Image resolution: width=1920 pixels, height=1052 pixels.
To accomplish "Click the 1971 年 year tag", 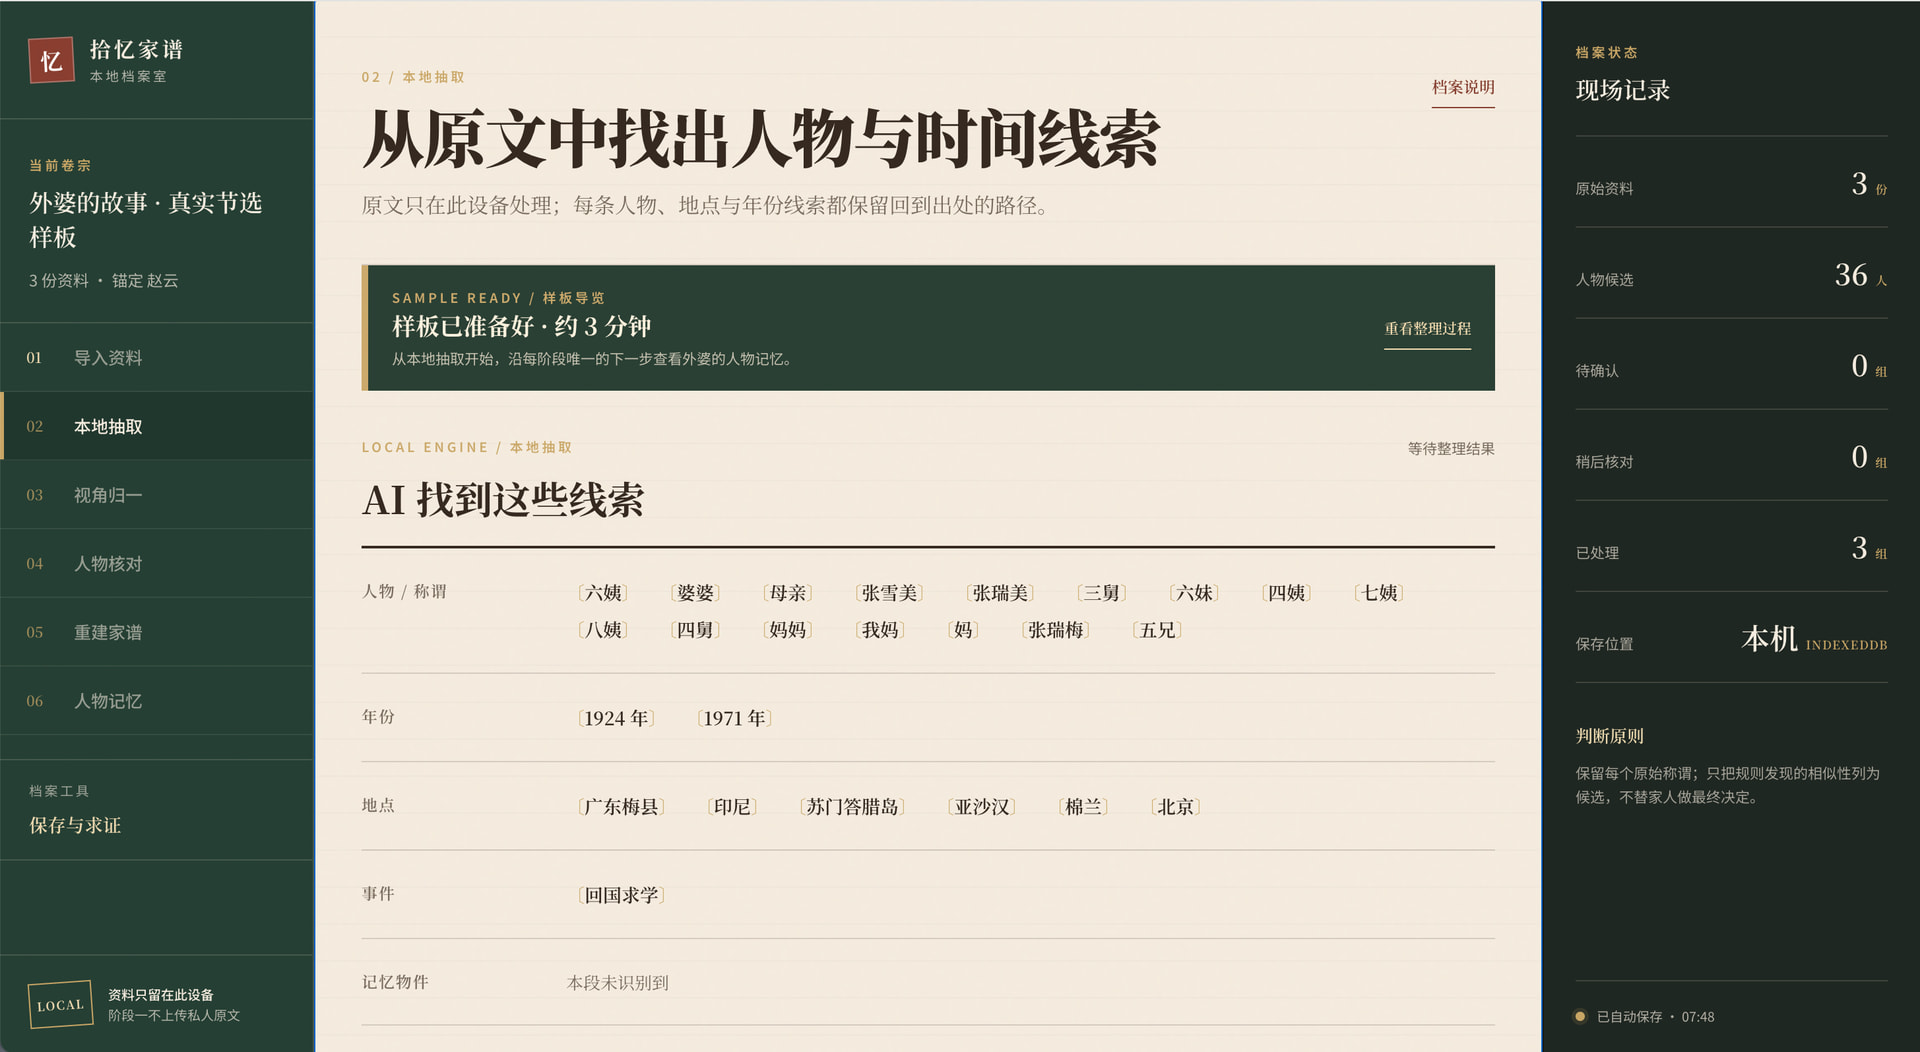I will [734, 718].
